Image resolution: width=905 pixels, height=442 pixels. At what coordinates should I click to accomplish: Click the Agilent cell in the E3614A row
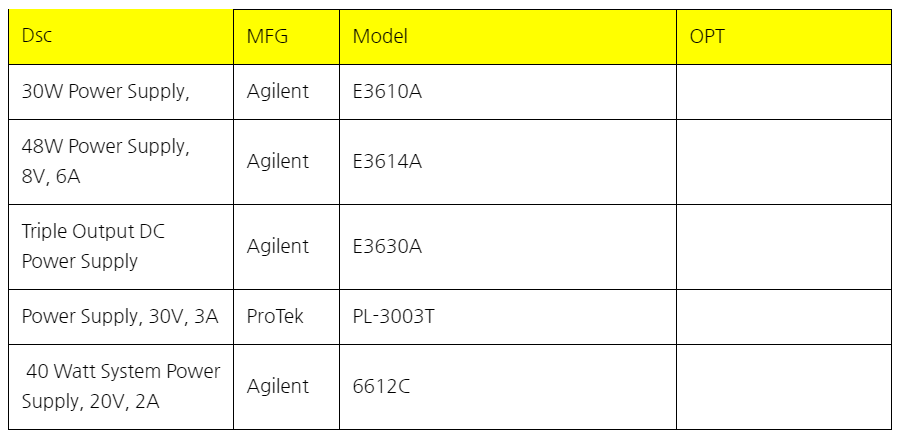[x=278, y=161]
